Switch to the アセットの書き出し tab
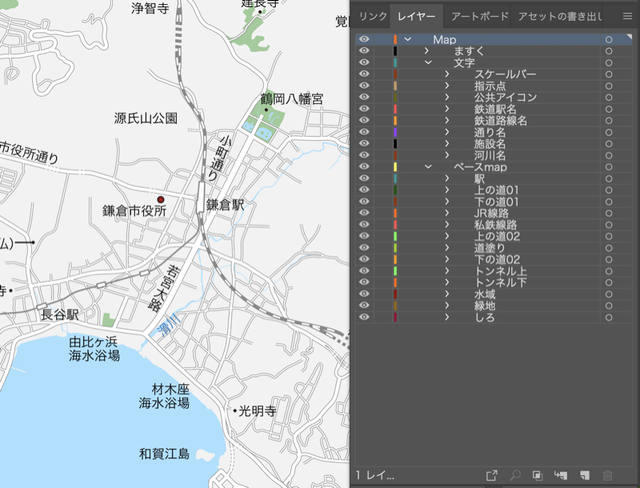The image size is (640, 488). coord(560,16)
